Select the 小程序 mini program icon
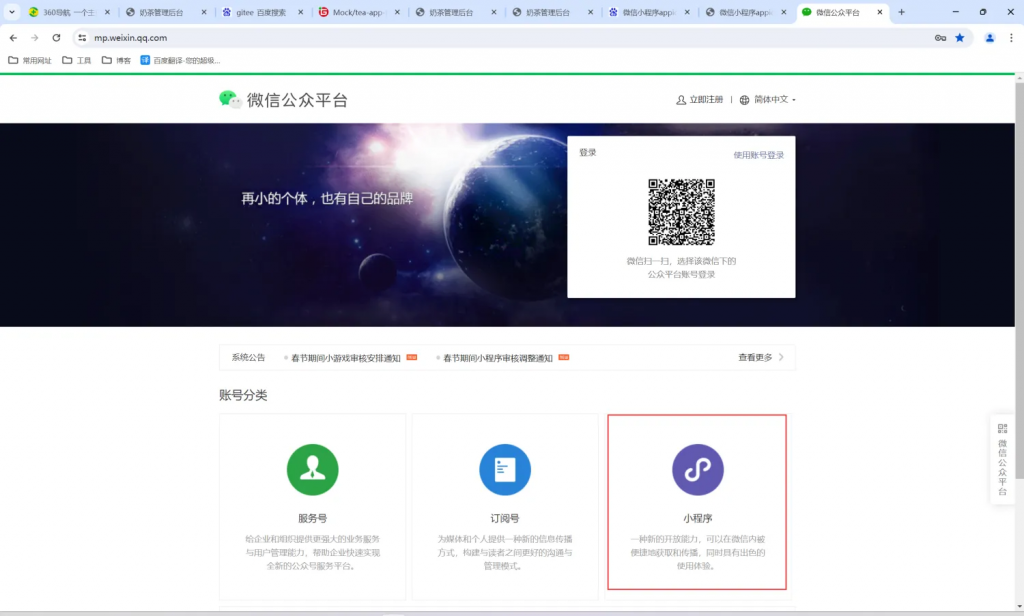Screen dimensions: 1024x616 click(x=697, y=470)
